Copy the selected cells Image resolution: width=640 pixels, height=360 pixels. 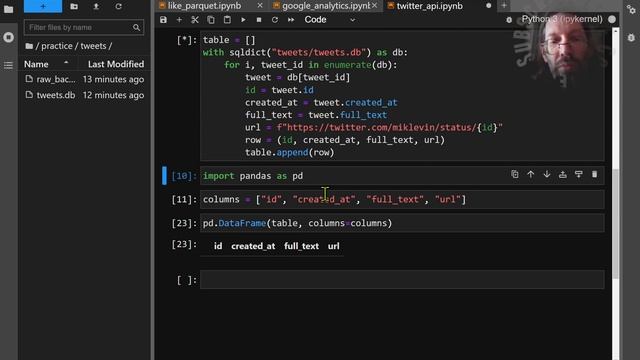tap(211, 20)
